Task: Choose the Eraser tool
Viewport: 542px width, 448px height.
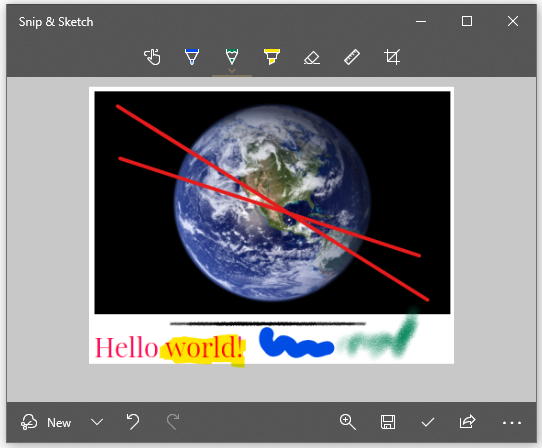Action: coord(312,57)
